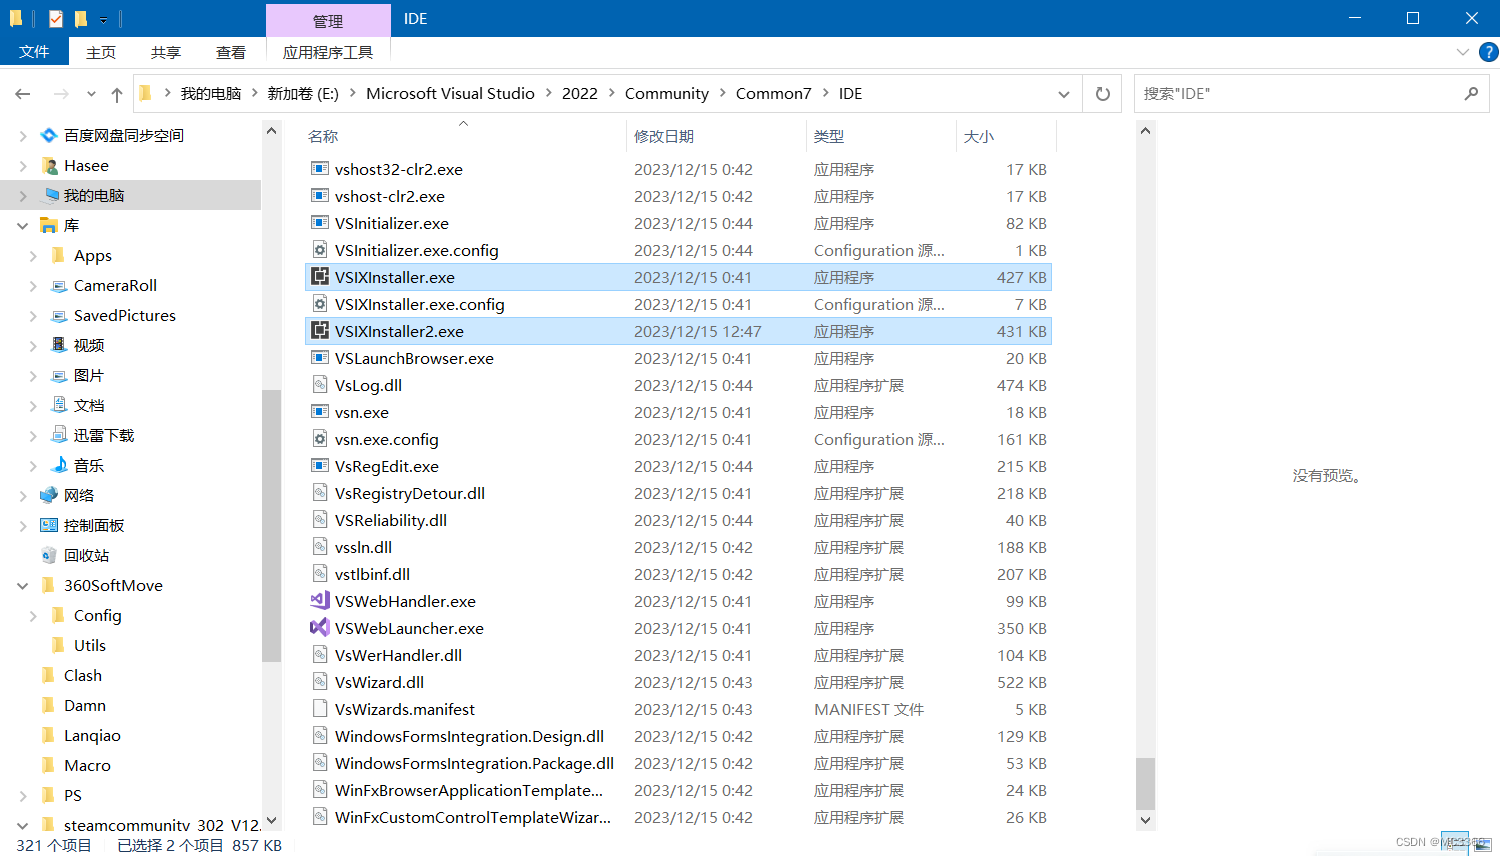This screenshot has width=1500, height=856.
Task: Select the VsWizard.dll file row
Action: (678, 682)
